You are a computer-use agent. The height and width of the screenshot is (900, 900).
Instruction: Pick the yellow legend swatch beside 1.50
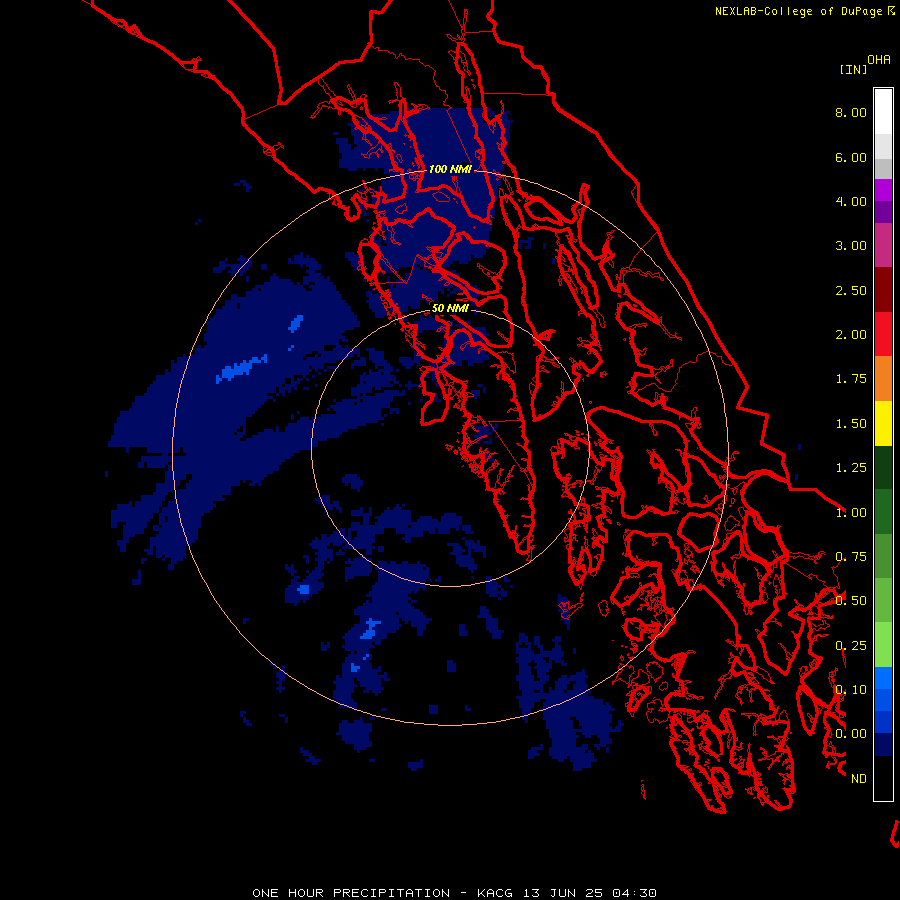point(883,423)
